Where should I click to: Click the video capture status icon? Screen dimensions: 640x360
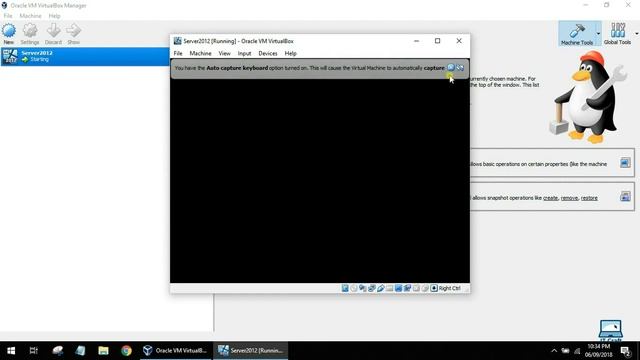[x=407, y=288]
